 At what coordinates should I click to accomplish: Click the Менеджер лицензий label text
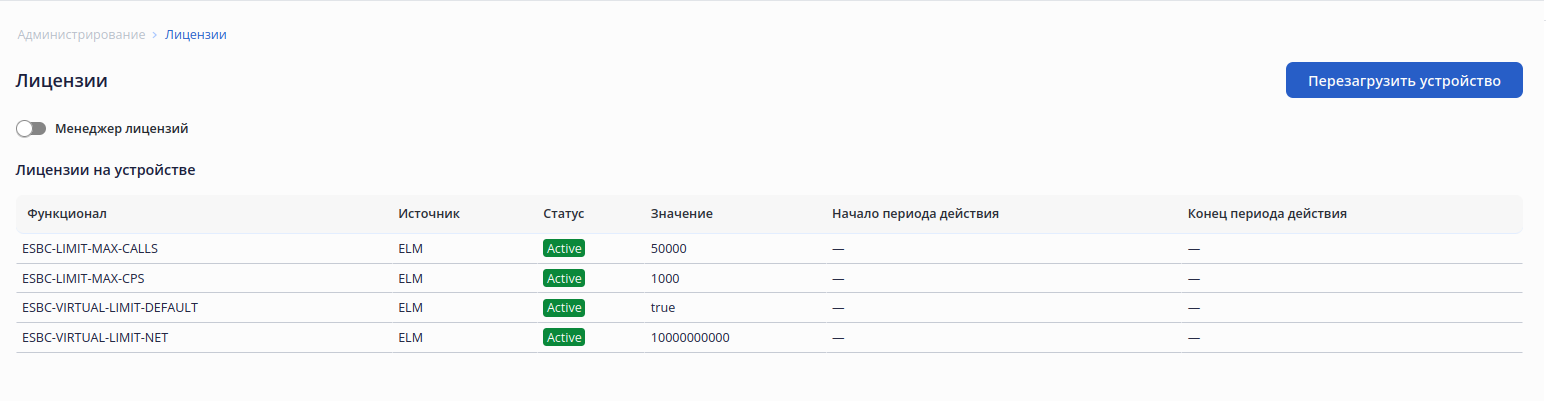pyautogui.click(x=122, y=129)
